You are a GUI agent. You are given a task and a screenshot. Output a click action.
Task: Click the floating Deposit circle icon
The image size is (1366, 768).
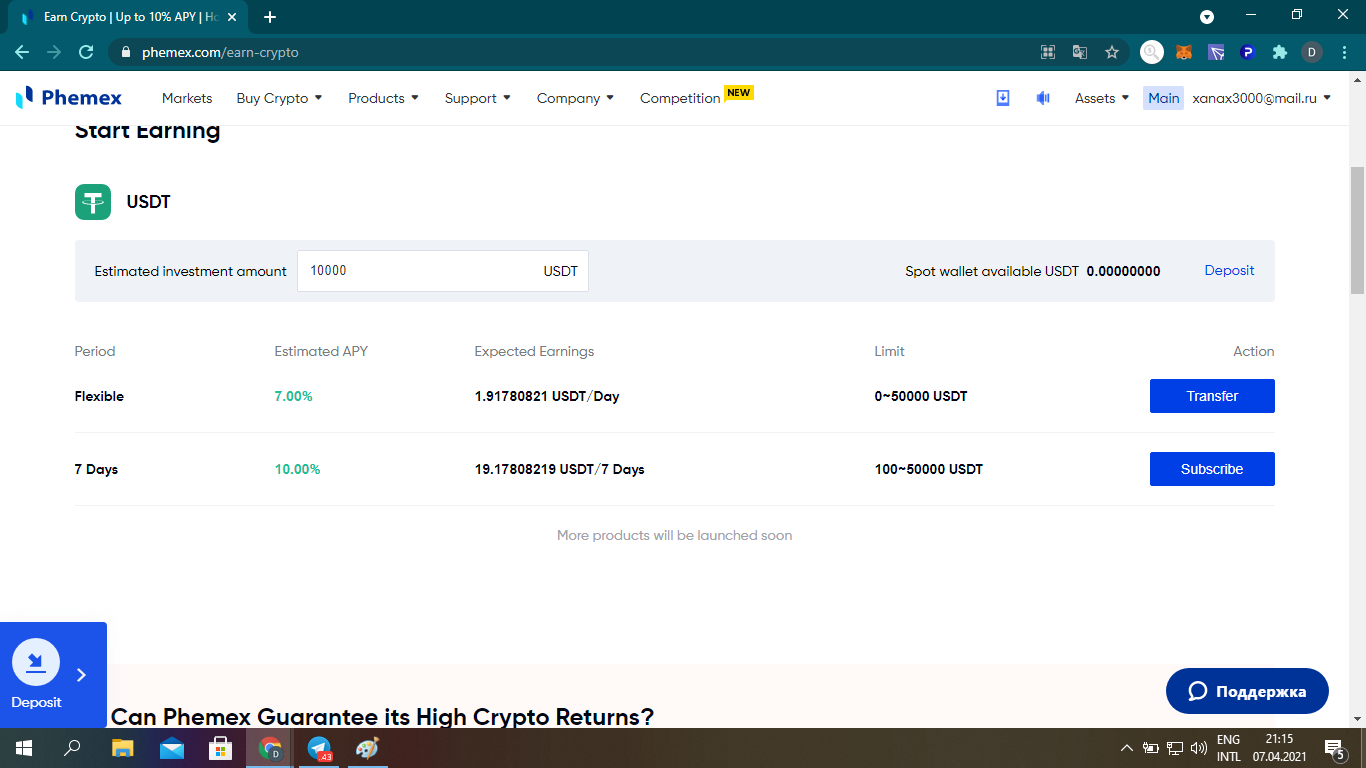click(x=36, y=662)
